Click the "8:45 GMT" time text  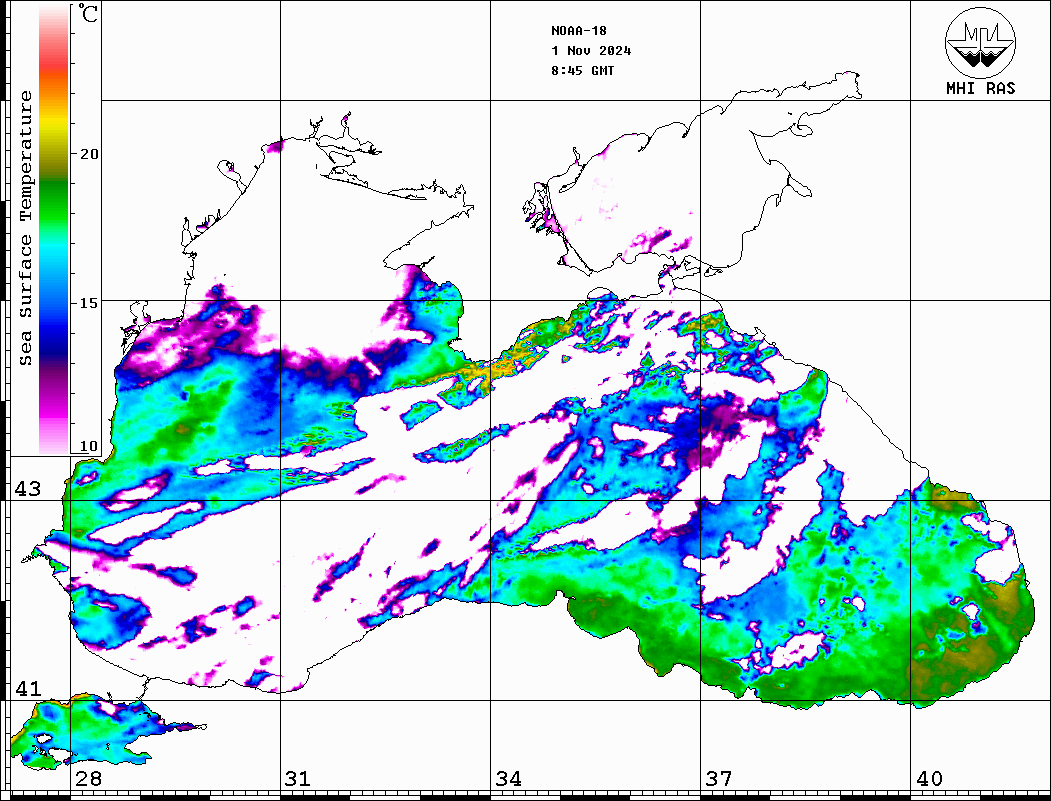pyautogui.click(x=582, y=70)
